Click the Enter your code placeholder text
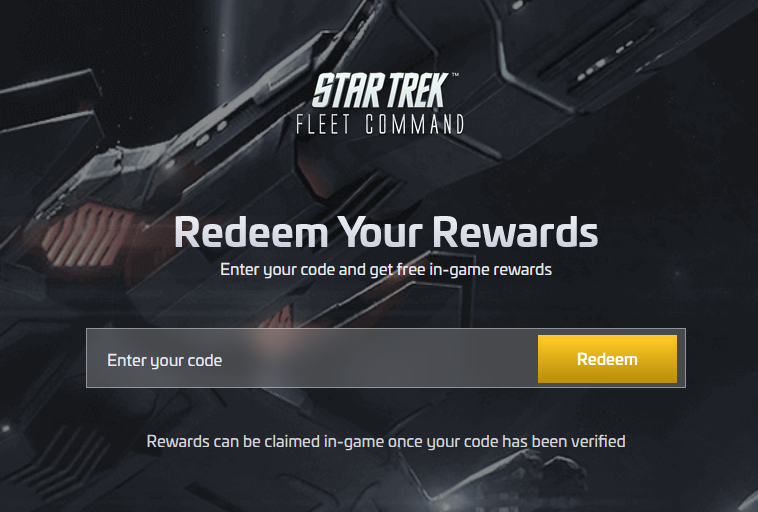 (164, 361)
